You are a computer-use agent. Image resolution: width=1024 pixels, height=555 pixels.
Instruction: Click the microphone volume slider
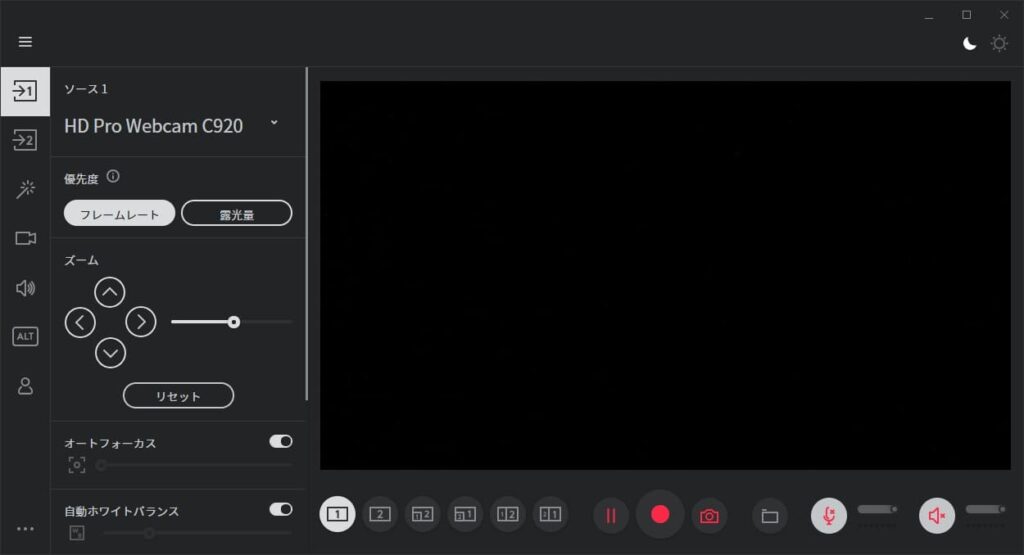point(877,509)
